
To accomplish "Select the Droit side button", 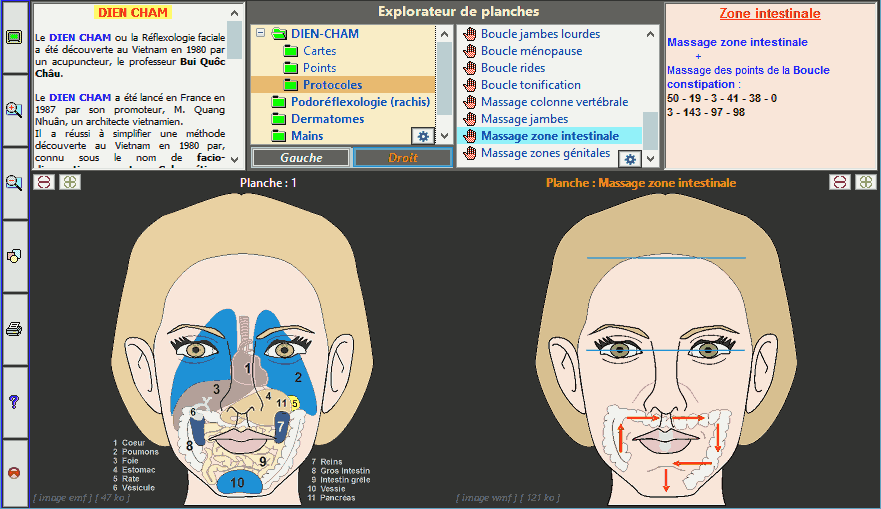I will [403, 158].
